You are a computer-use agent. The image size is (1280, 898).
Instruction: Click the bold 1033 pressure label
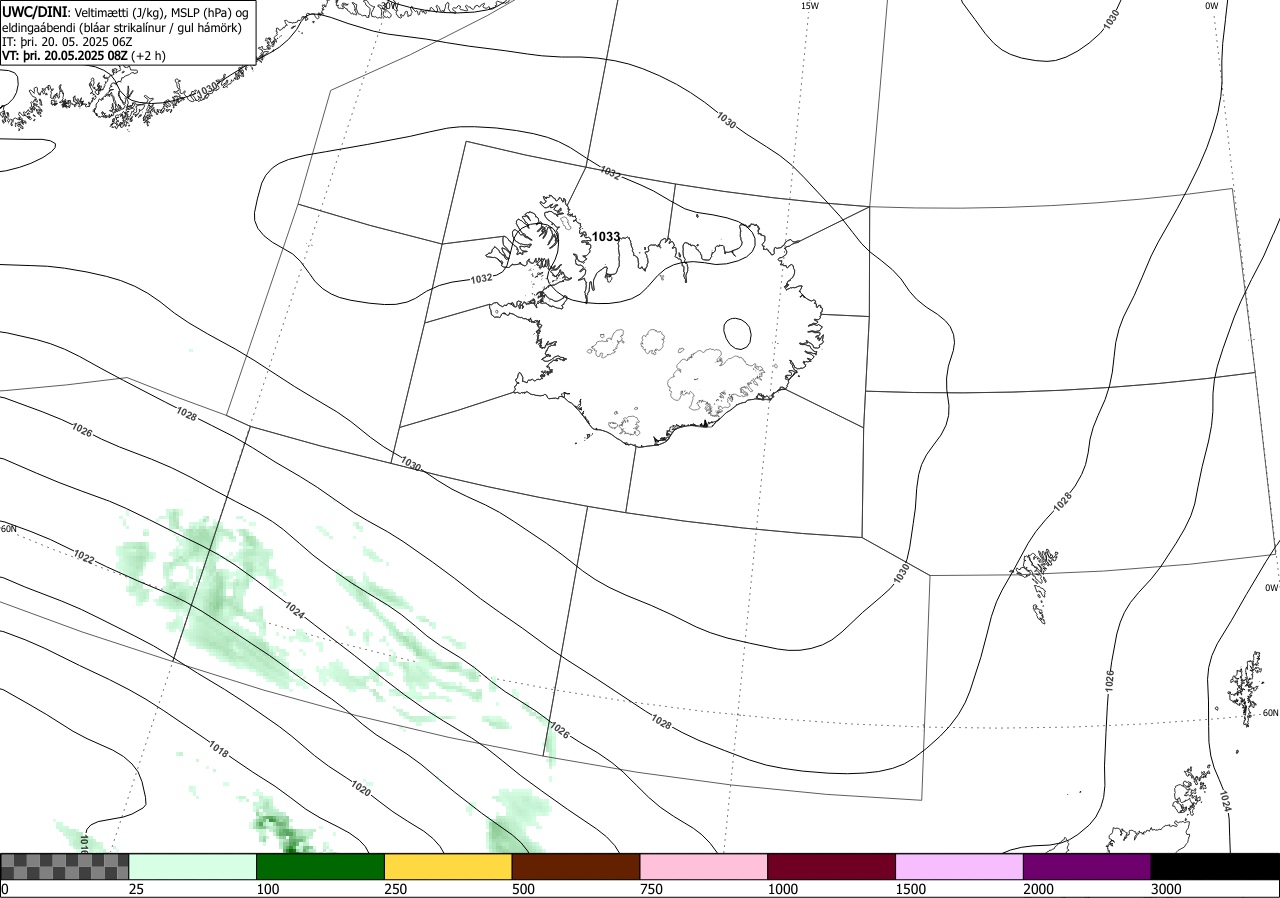tap(606, 237)
